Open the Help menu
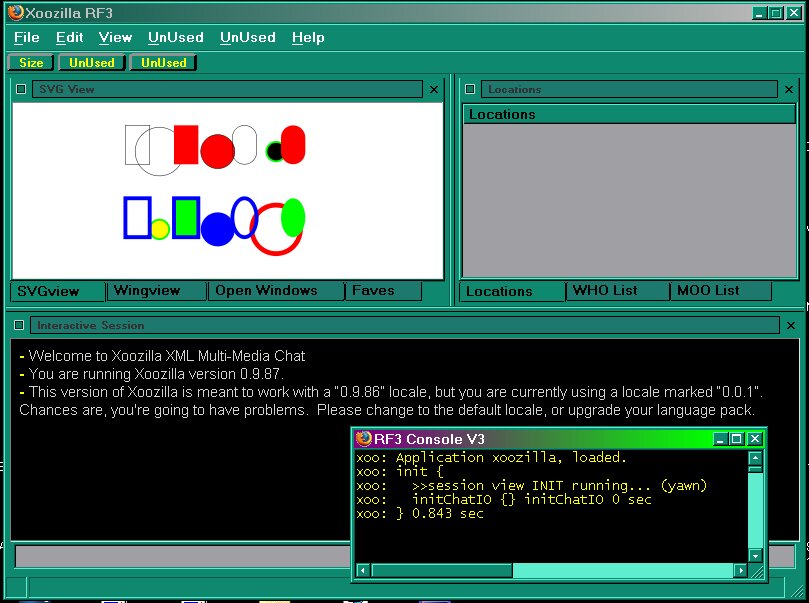The height and width of the screenshot is (603, 809). [308, 38]
